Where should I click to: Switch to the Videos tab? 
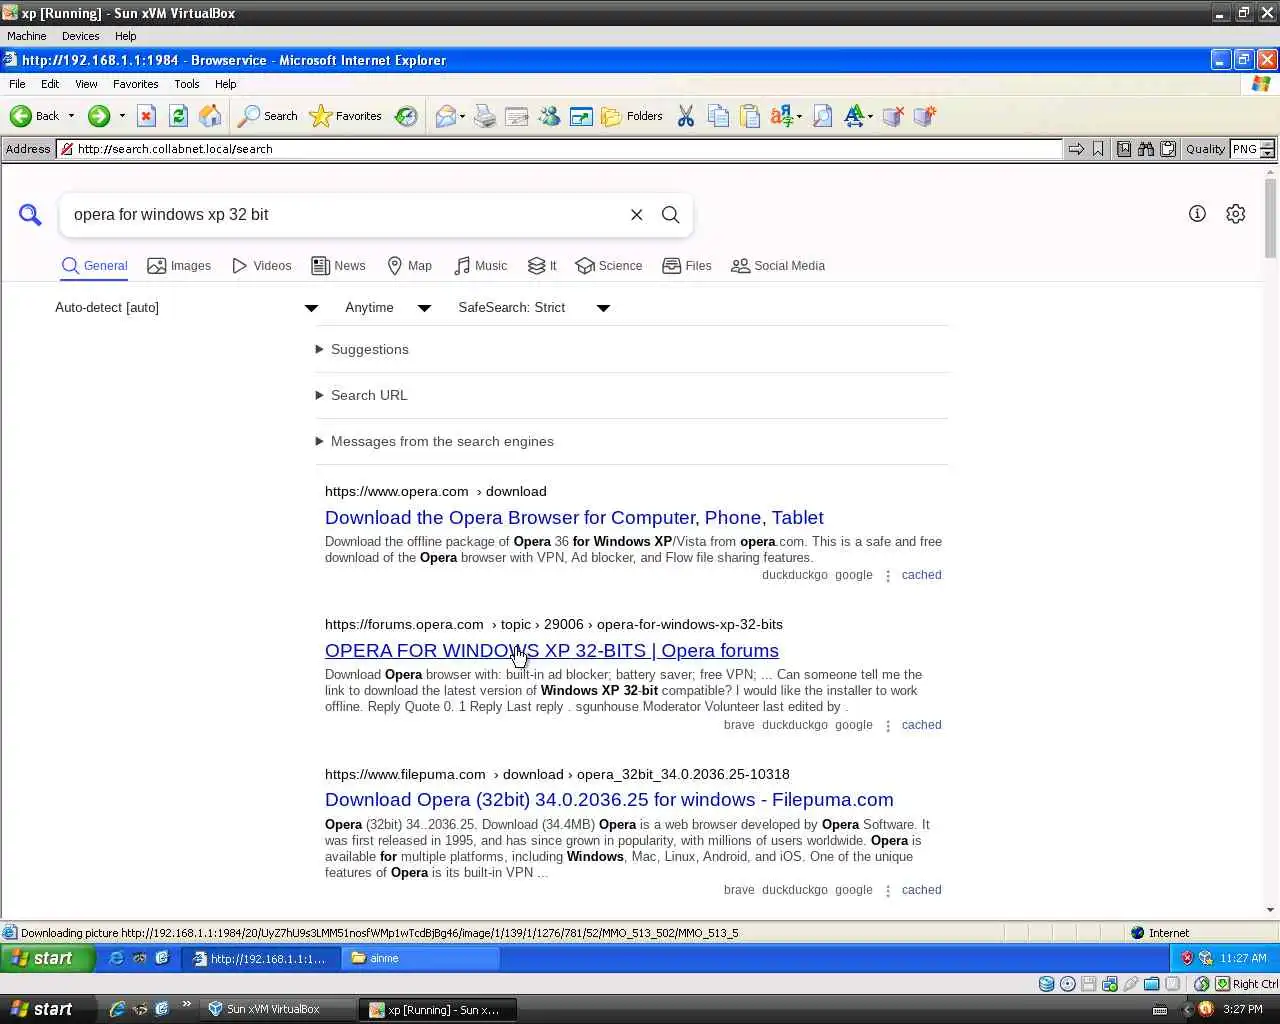coord(261,266)
